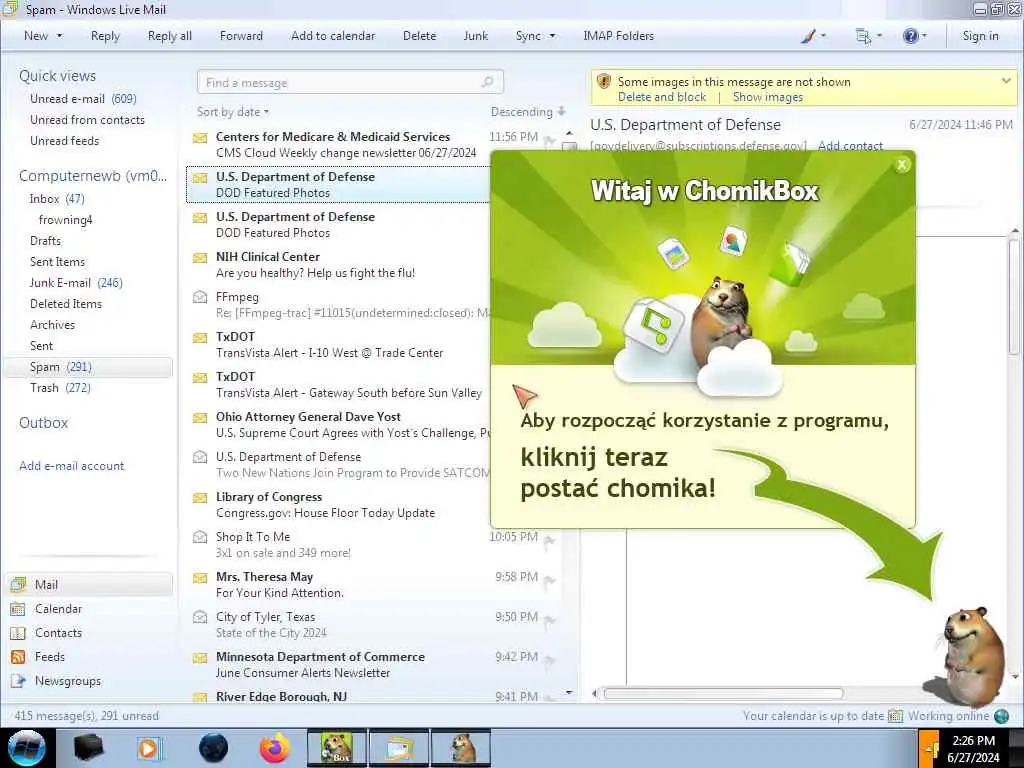Open Windows Start button

(27, 748)
